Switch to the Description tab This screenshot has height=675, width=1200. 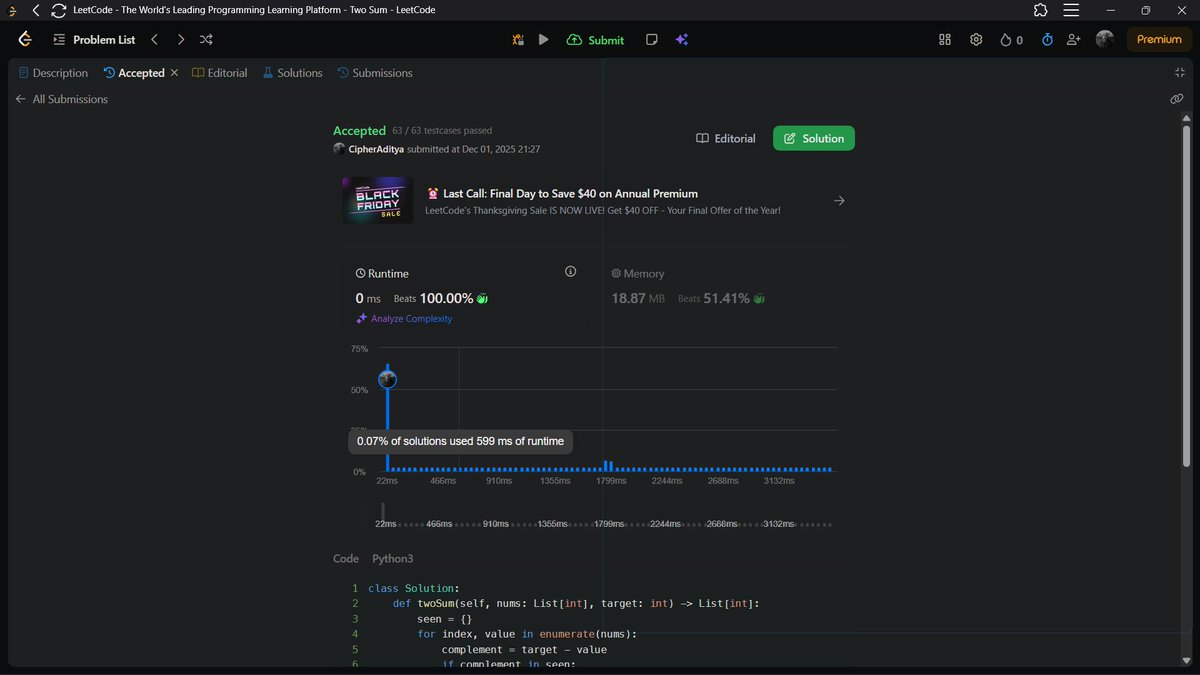pyautogui.click(x=53, y=73)
